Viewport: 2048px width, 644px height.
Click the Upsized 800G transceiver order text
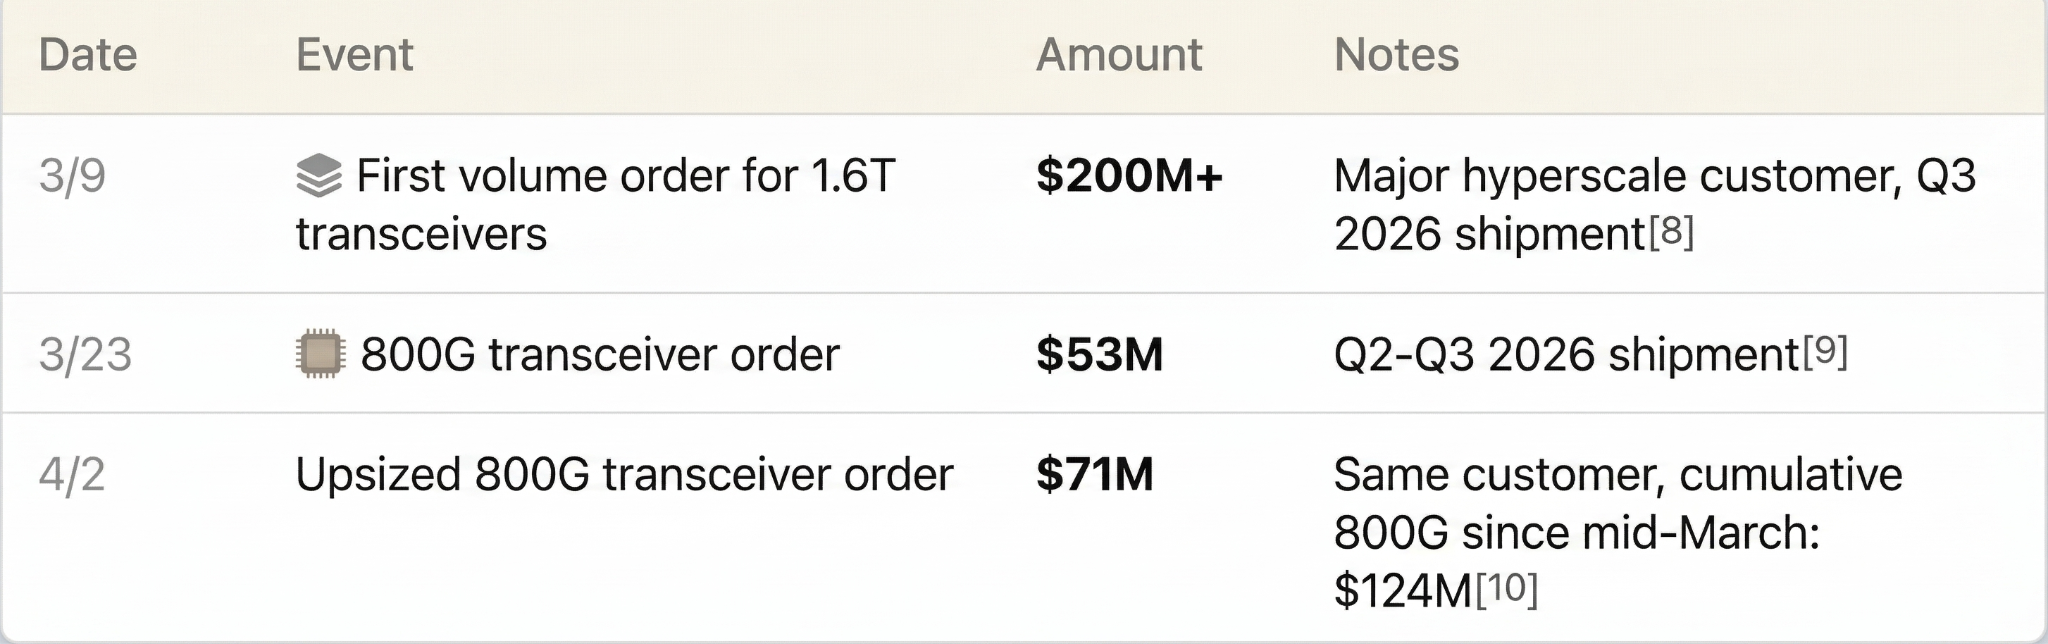625,474
